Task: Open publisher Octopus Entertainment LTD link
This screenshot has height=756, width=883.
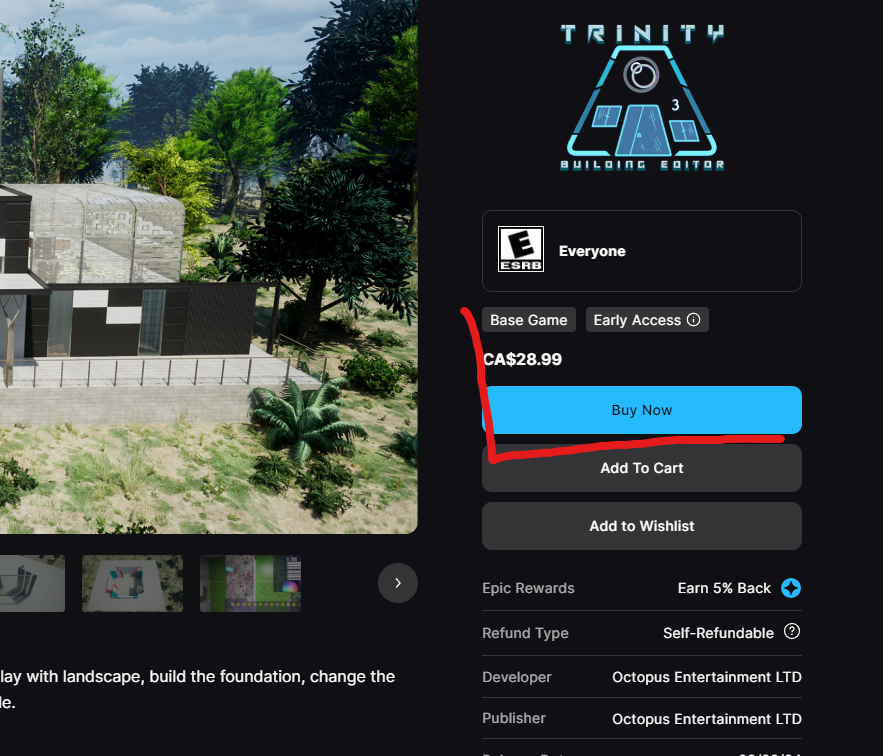Action: [707, 719]
